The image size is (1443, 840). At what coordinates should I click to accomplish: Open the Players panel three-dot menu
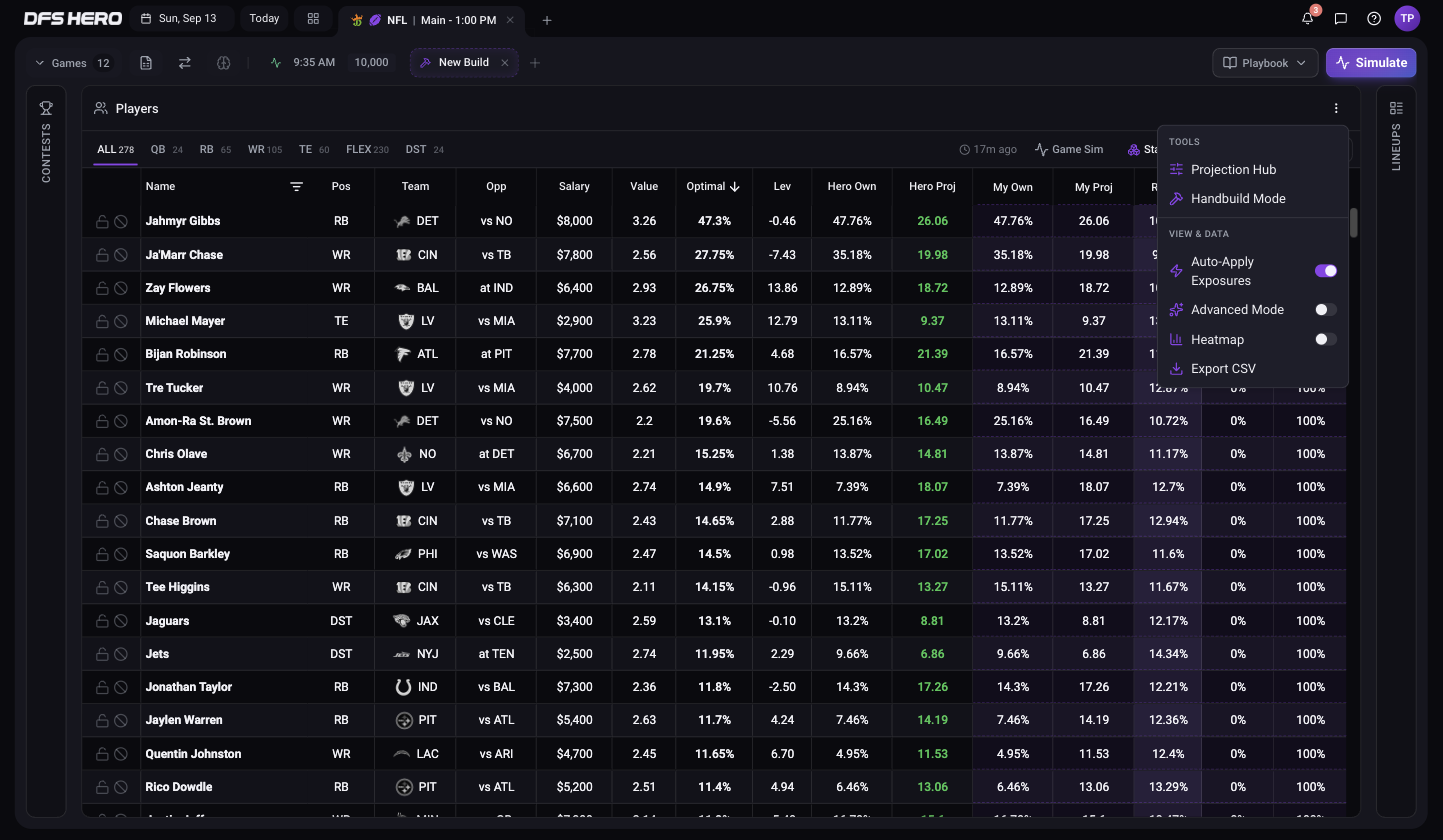1336,108
